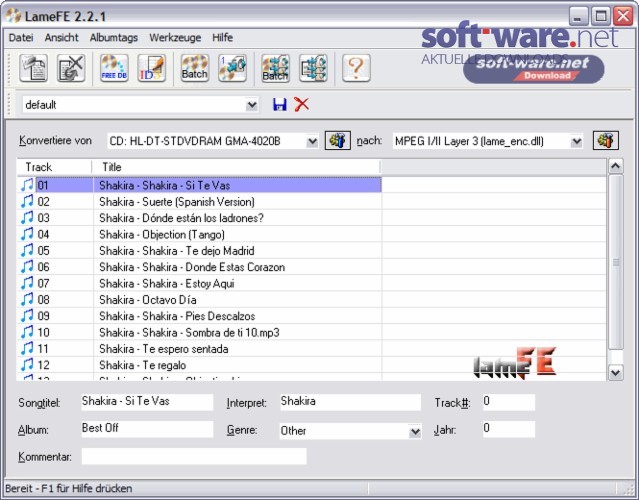The width and height of the screenshot is (639, 500).
Task: Click the toolbar icon left of help
Action: 313,68
